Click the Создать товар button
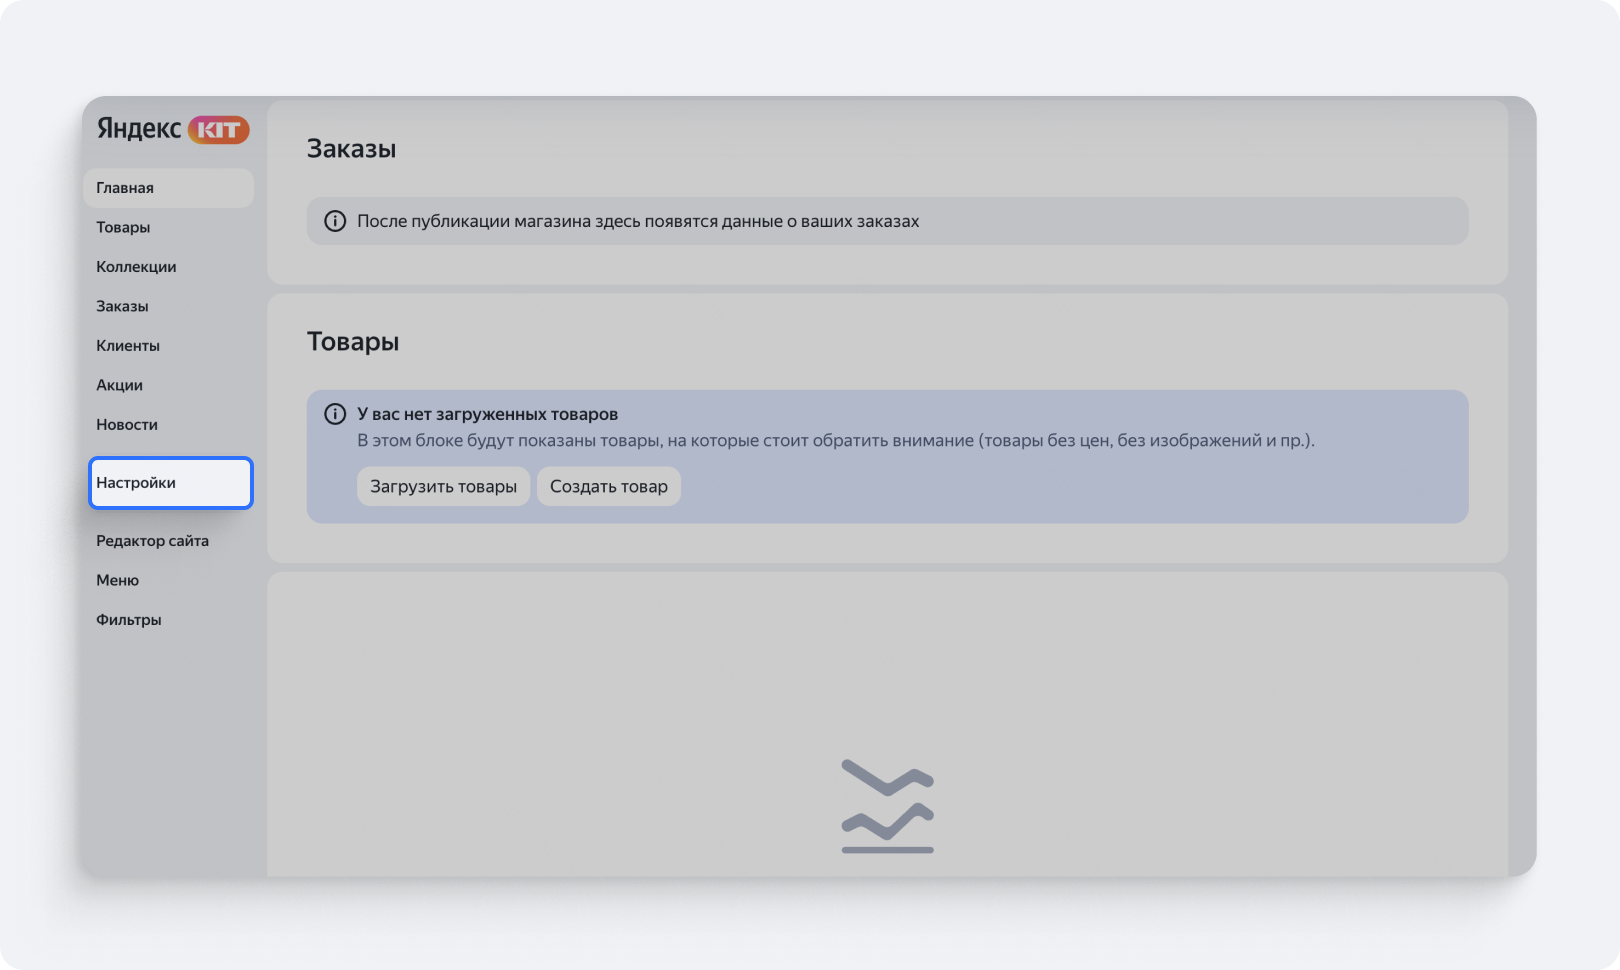1620x970 pixels. coord(608,486)
